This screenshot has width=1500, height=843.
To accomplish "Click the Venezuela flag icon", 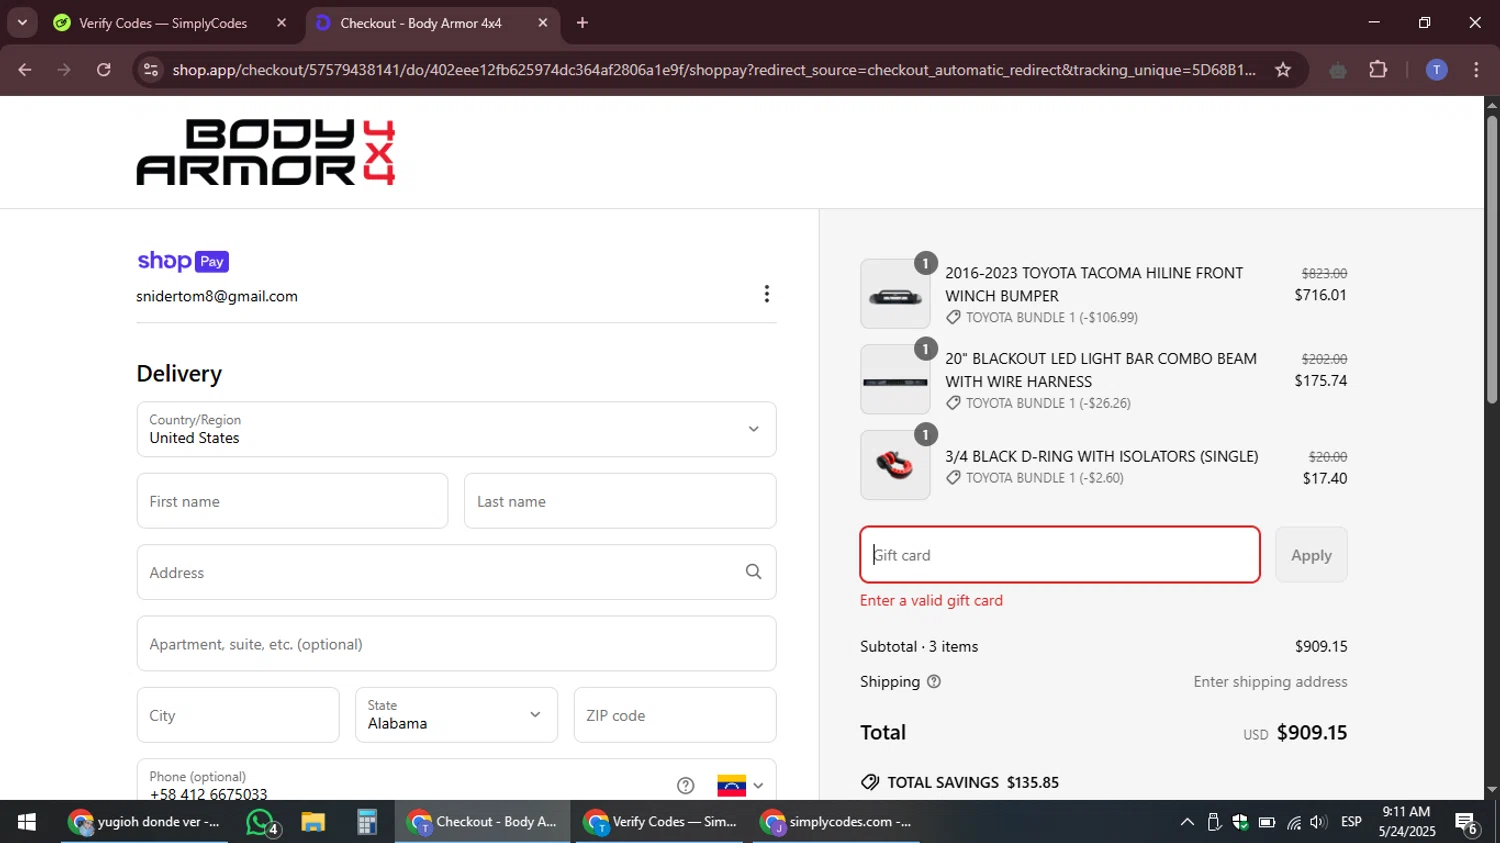I will pyautogui.click(x=731, y=786).
